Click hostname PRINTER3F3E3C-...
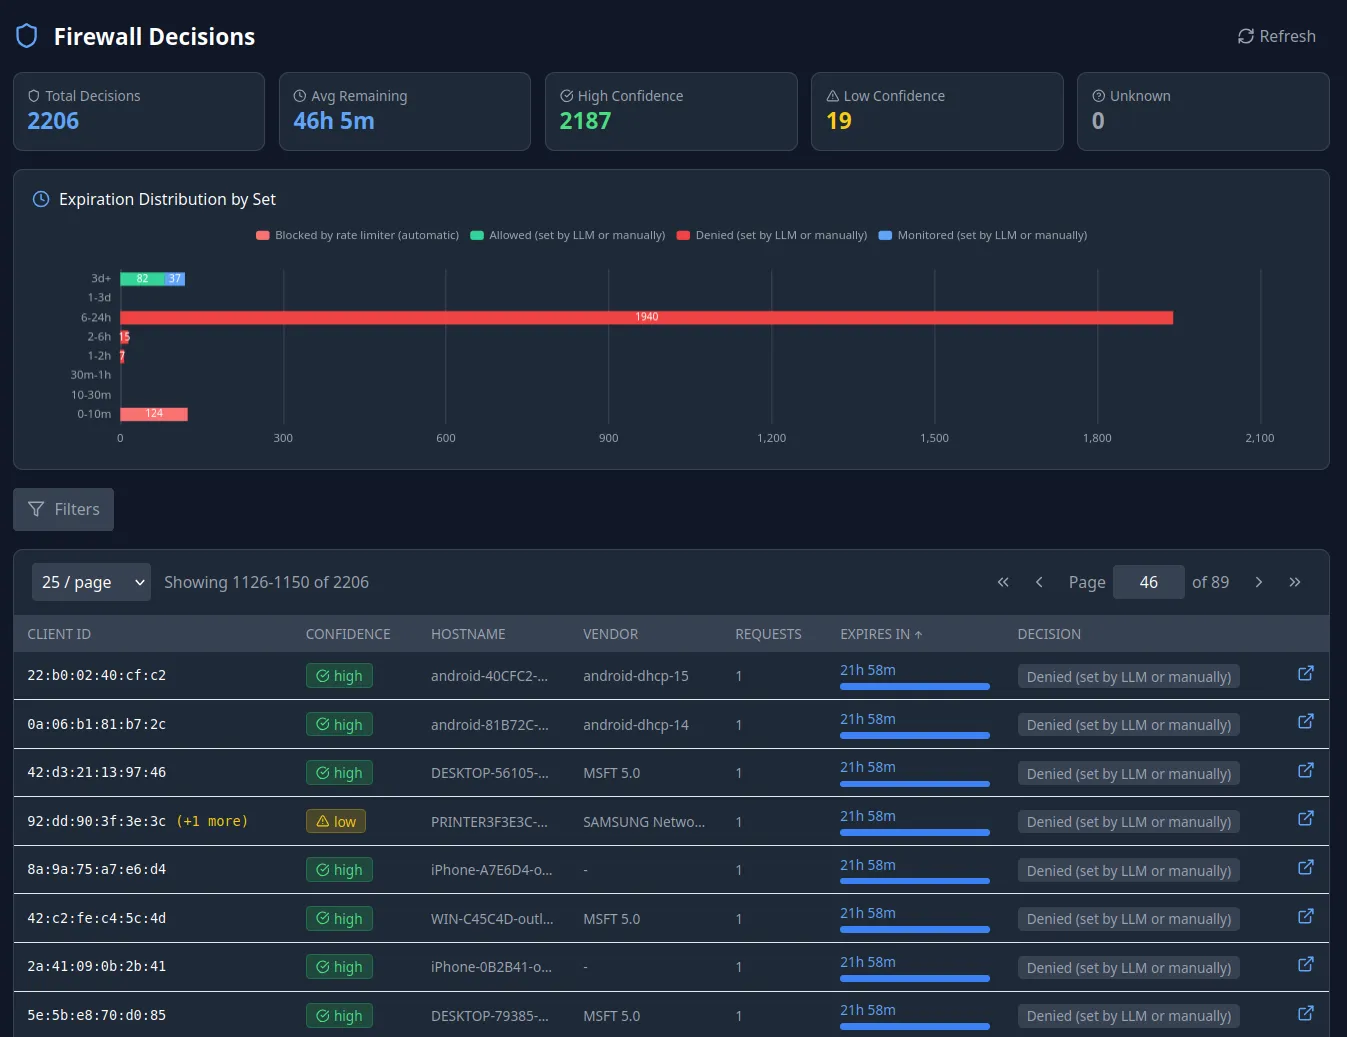The width and height of the screenshot is (1347, 1037). [x=489, y=822]
